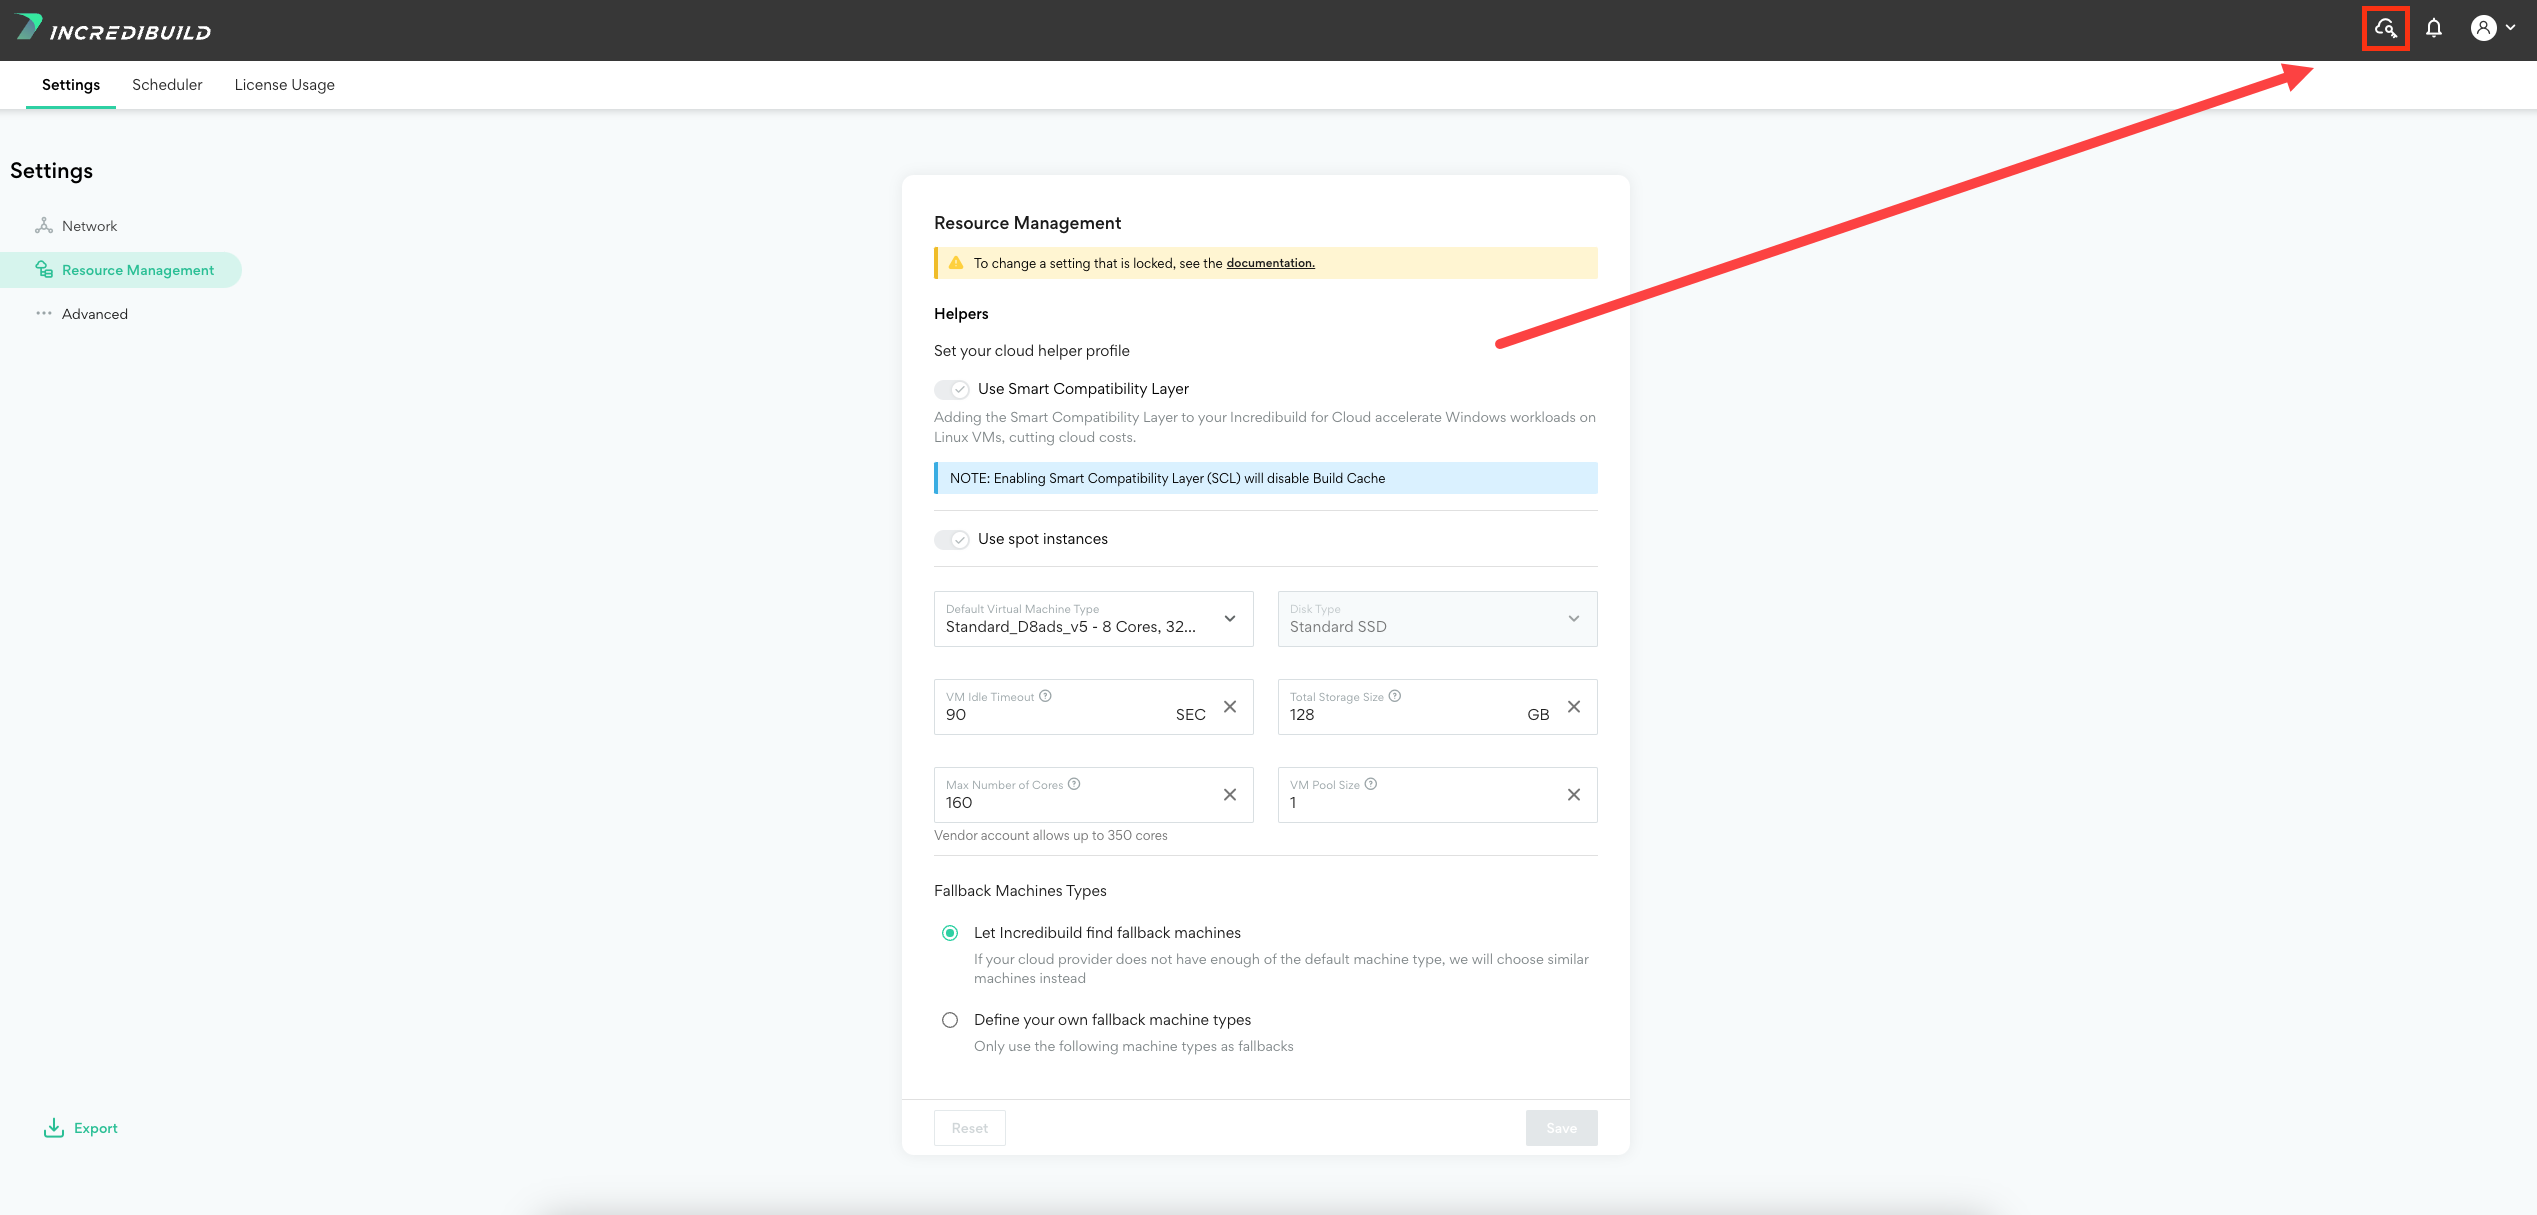Toggle Use spot instances
2537x1215 pixels.
(x=952, y=539)
